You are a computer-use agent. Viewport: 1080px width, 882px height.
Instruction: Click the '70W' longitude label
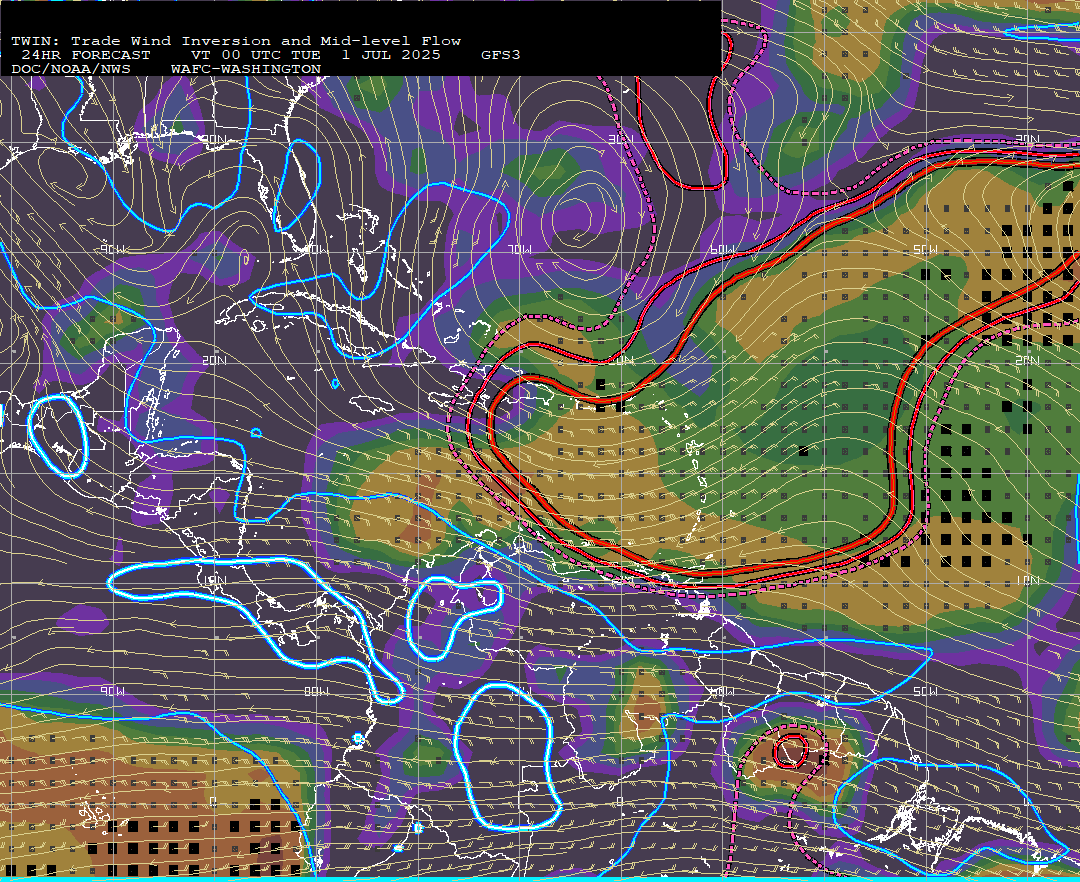520,249
